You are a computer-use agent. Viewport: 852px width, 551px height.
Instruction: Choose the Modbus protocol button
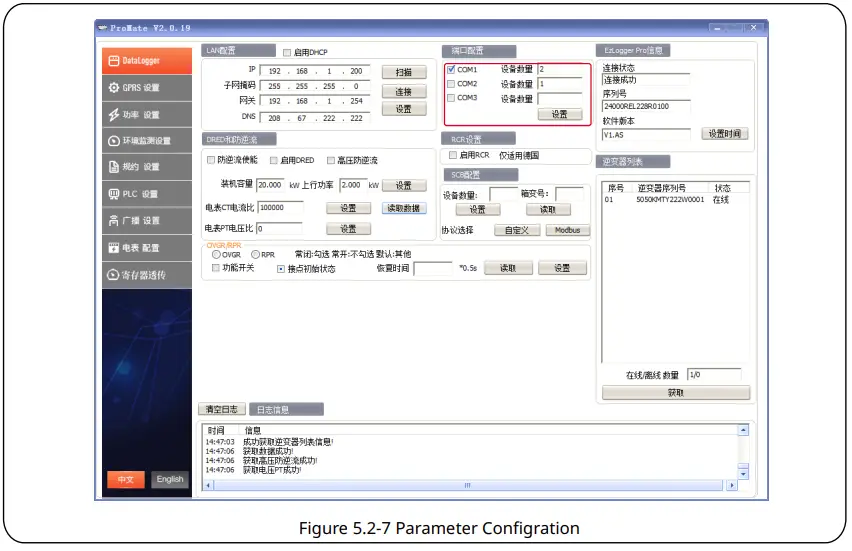(x=567, y=230)
